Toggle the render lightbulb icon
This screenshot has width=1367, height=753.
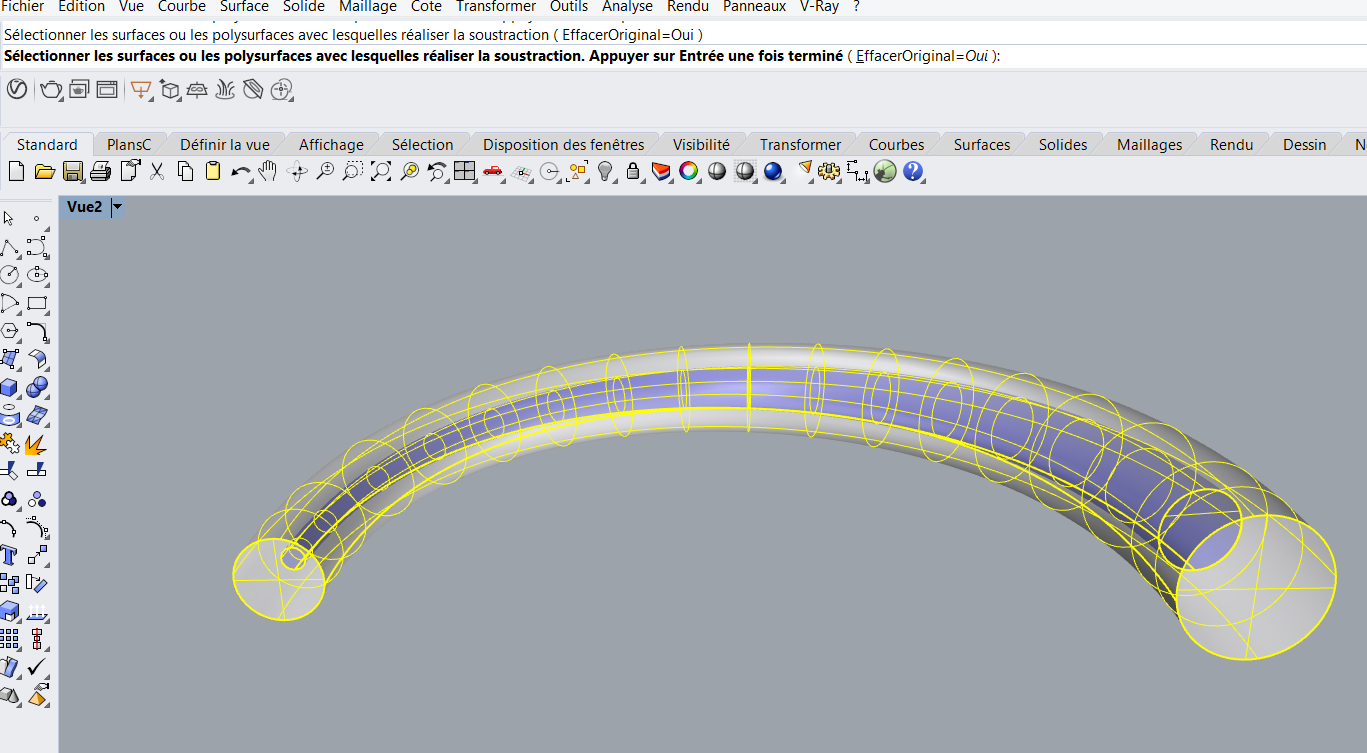(x=605, y=171)
